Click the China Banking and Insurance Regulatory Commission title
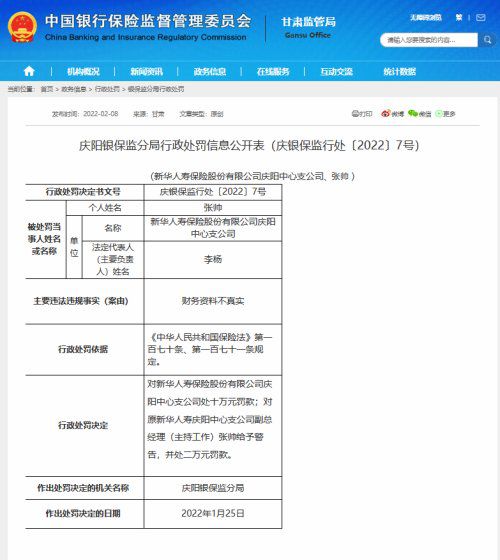 (x=146, y=37)
